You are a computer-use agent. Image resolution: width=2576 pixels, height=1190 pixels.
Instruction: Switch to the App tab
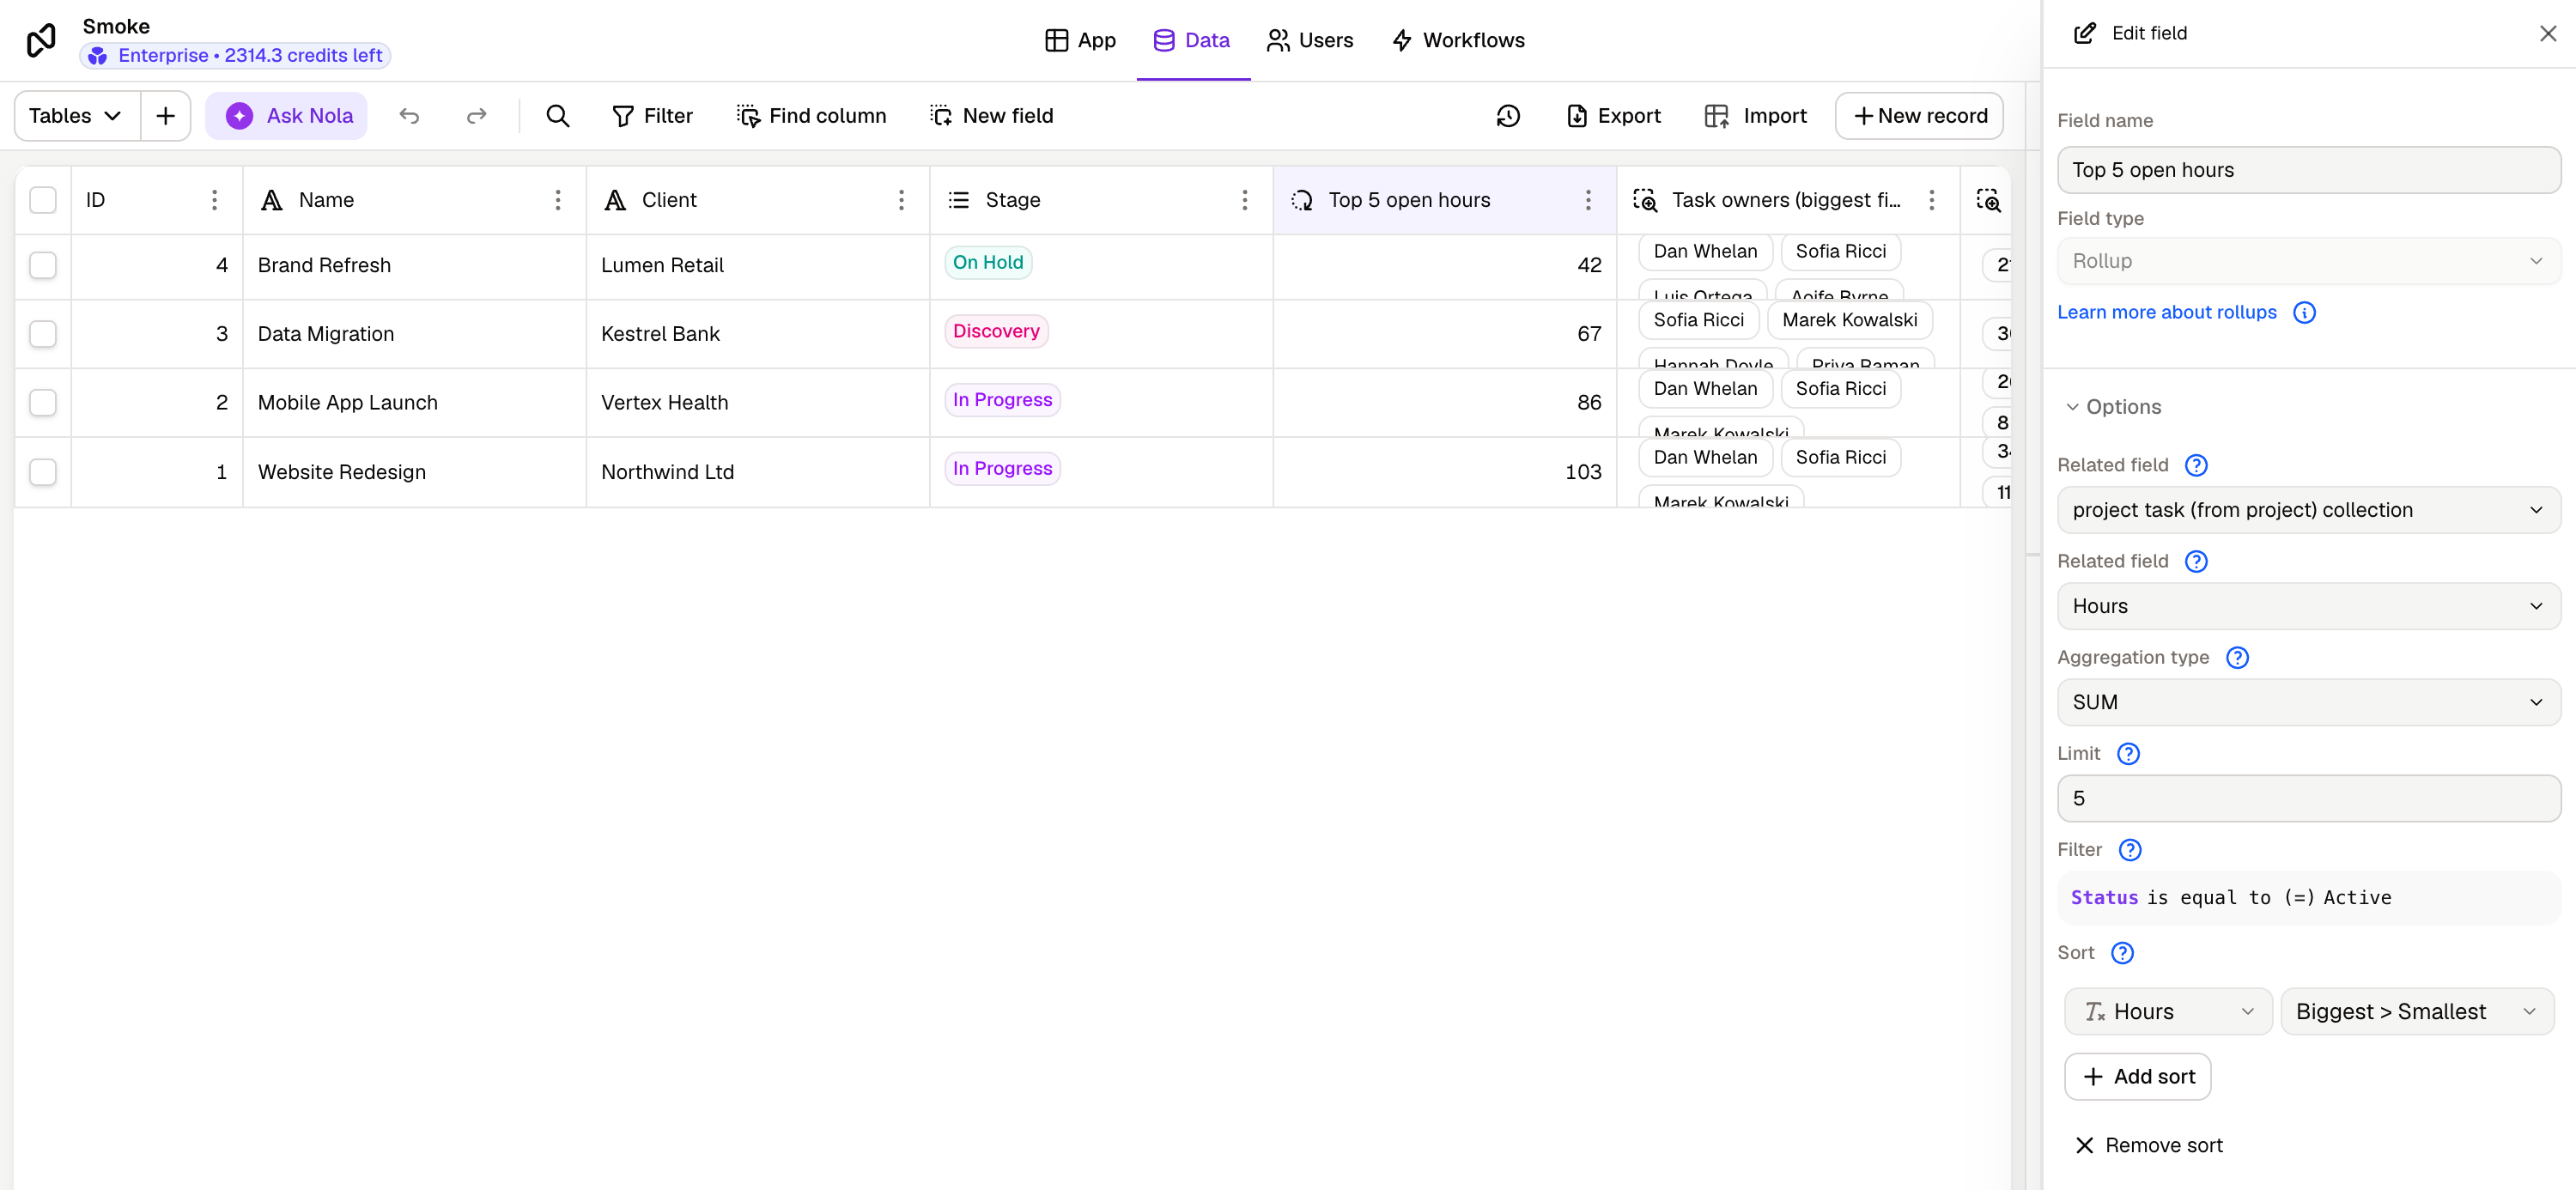(x=1080, y=40)
